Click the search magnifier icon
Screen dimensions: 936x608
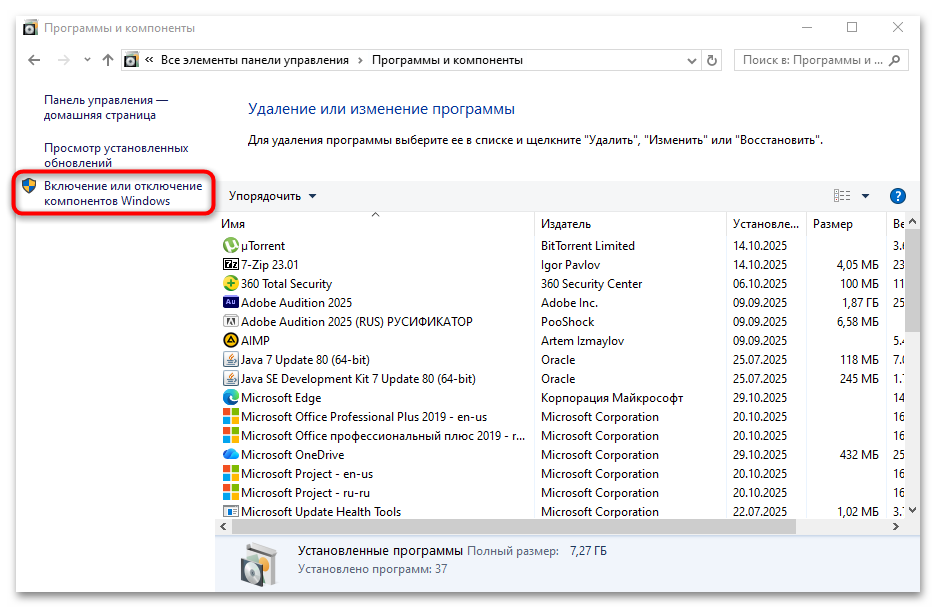[894, 60]
